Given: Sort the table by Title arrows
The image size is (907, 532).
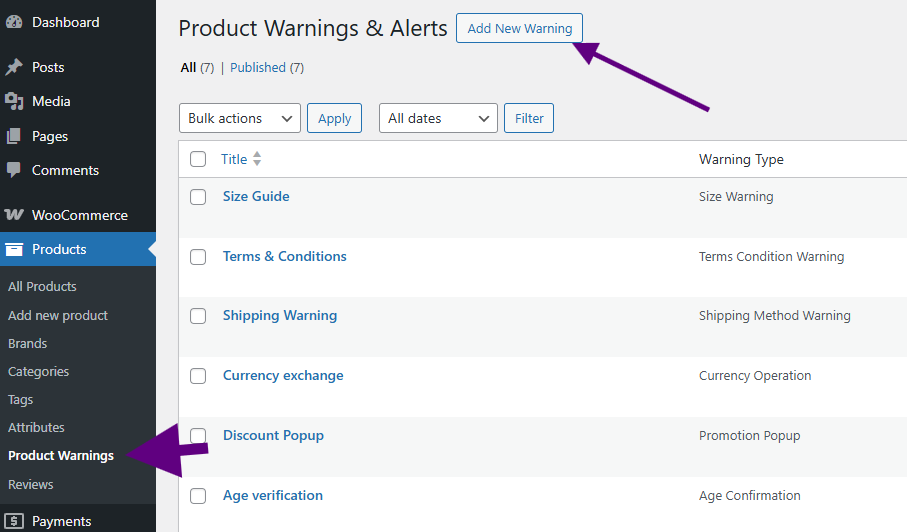Looking at the screenshot, I should click(257, 159).
